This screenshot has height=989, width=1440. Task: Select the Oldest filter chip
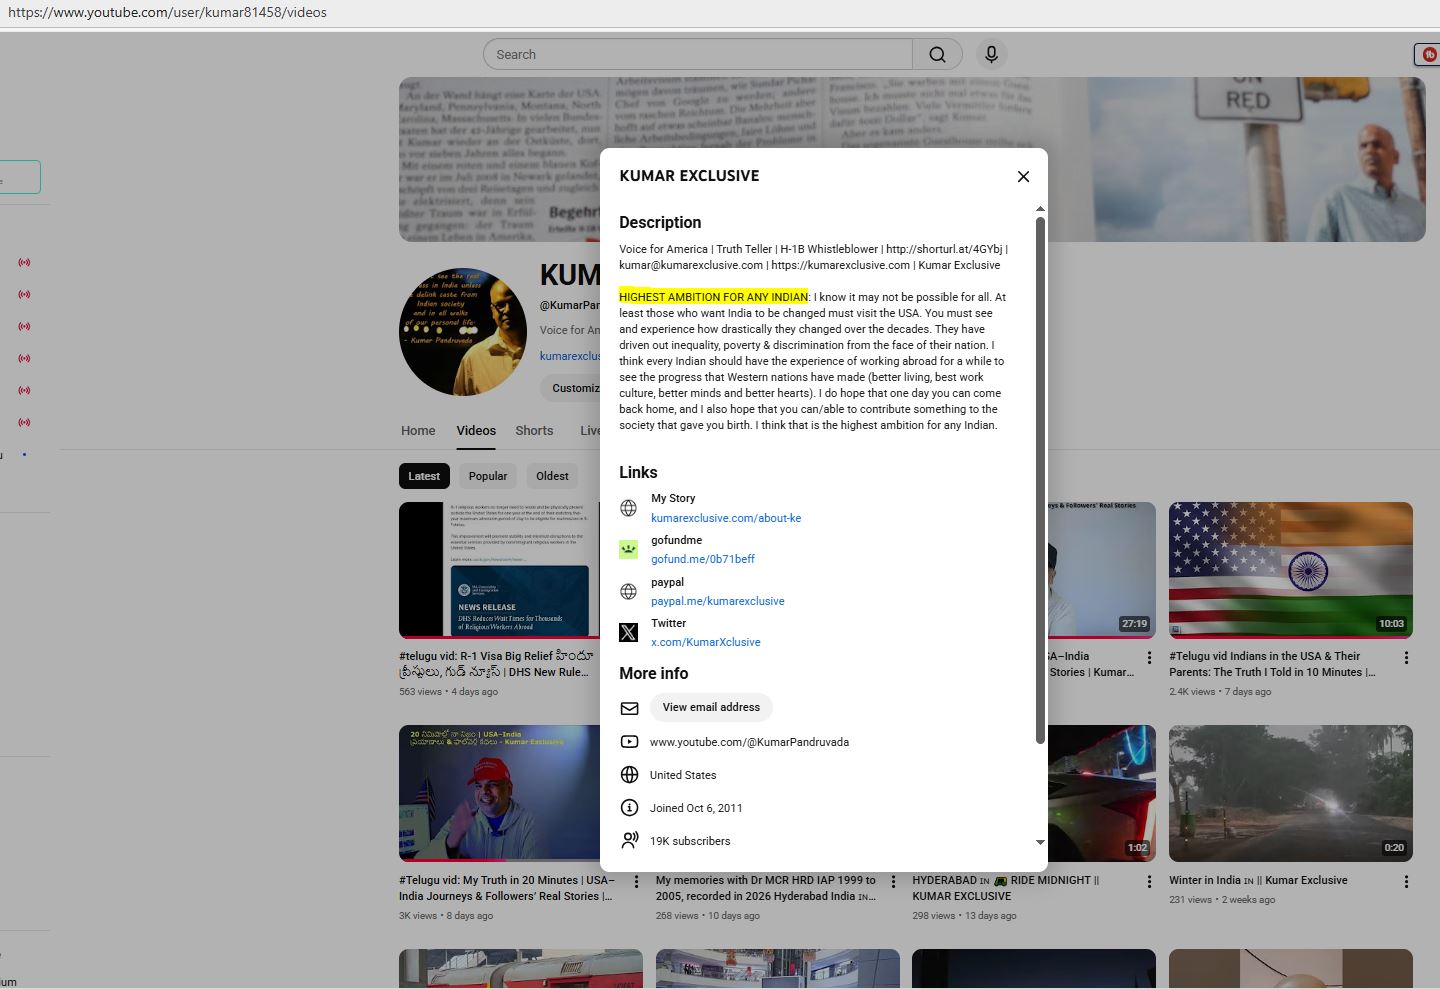click(x=552, y=476)
